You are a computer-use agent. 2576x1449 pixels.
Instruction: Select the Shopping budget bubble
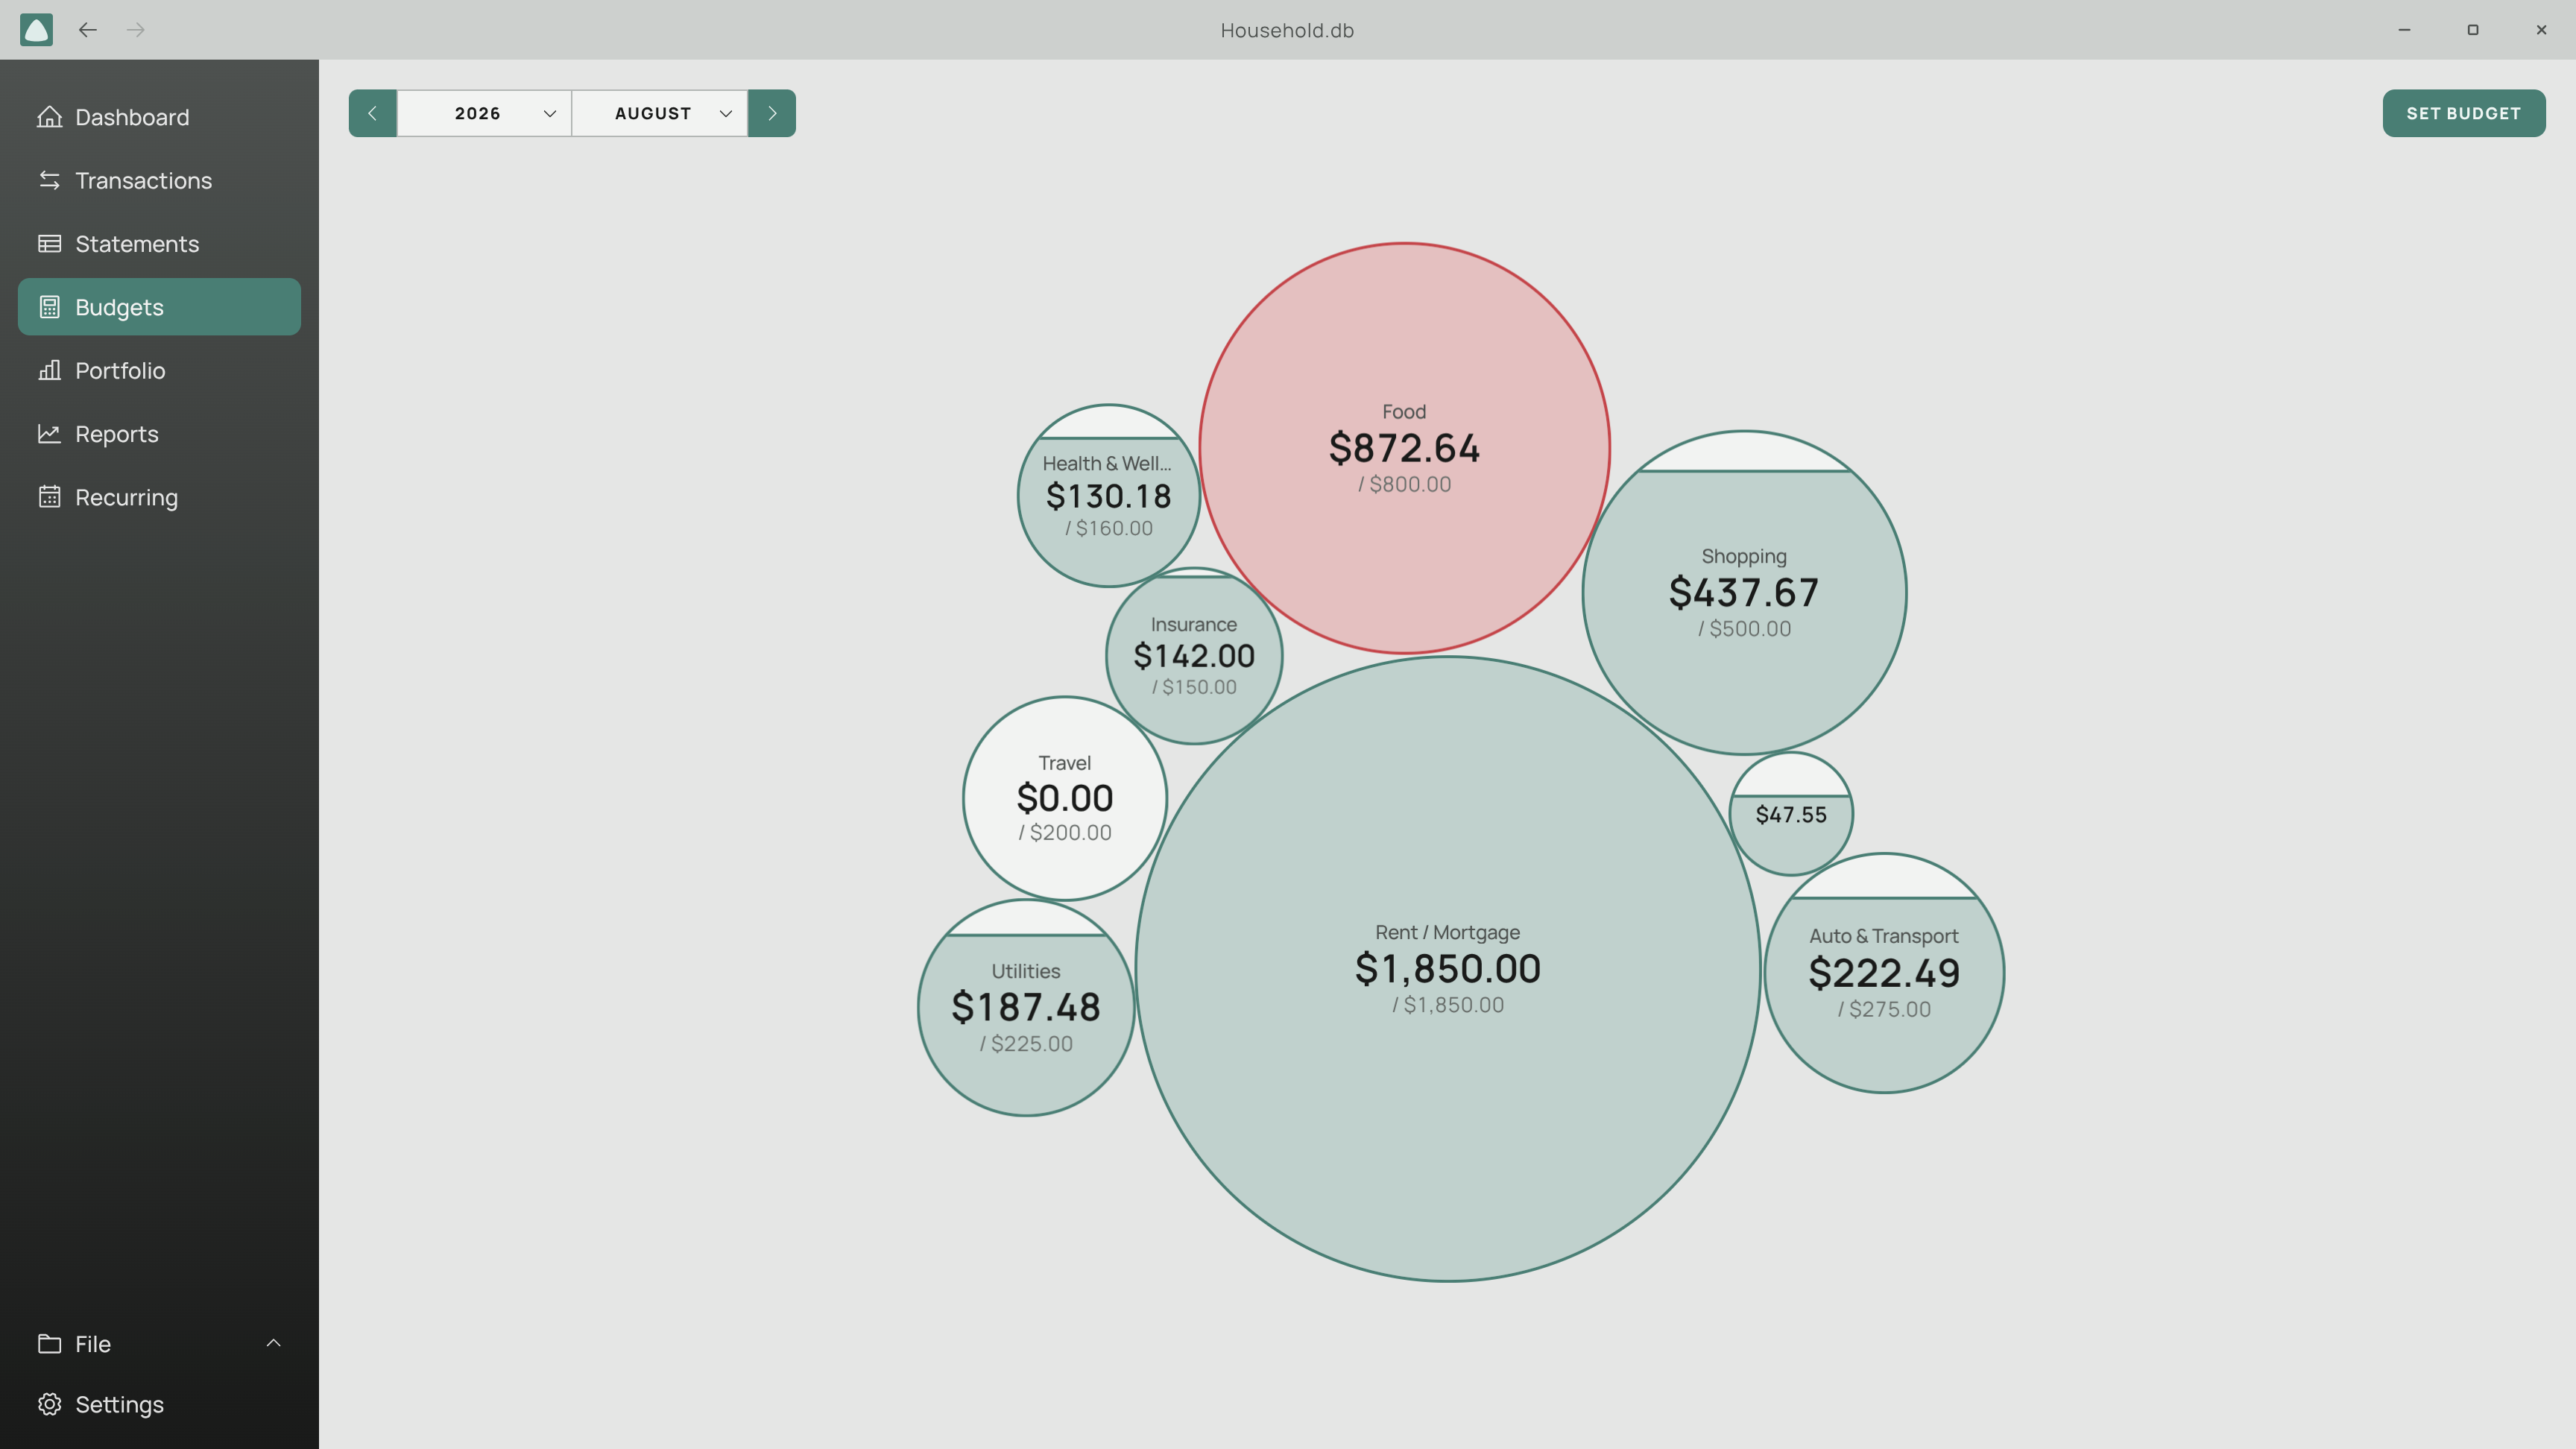pos(1744,593)
